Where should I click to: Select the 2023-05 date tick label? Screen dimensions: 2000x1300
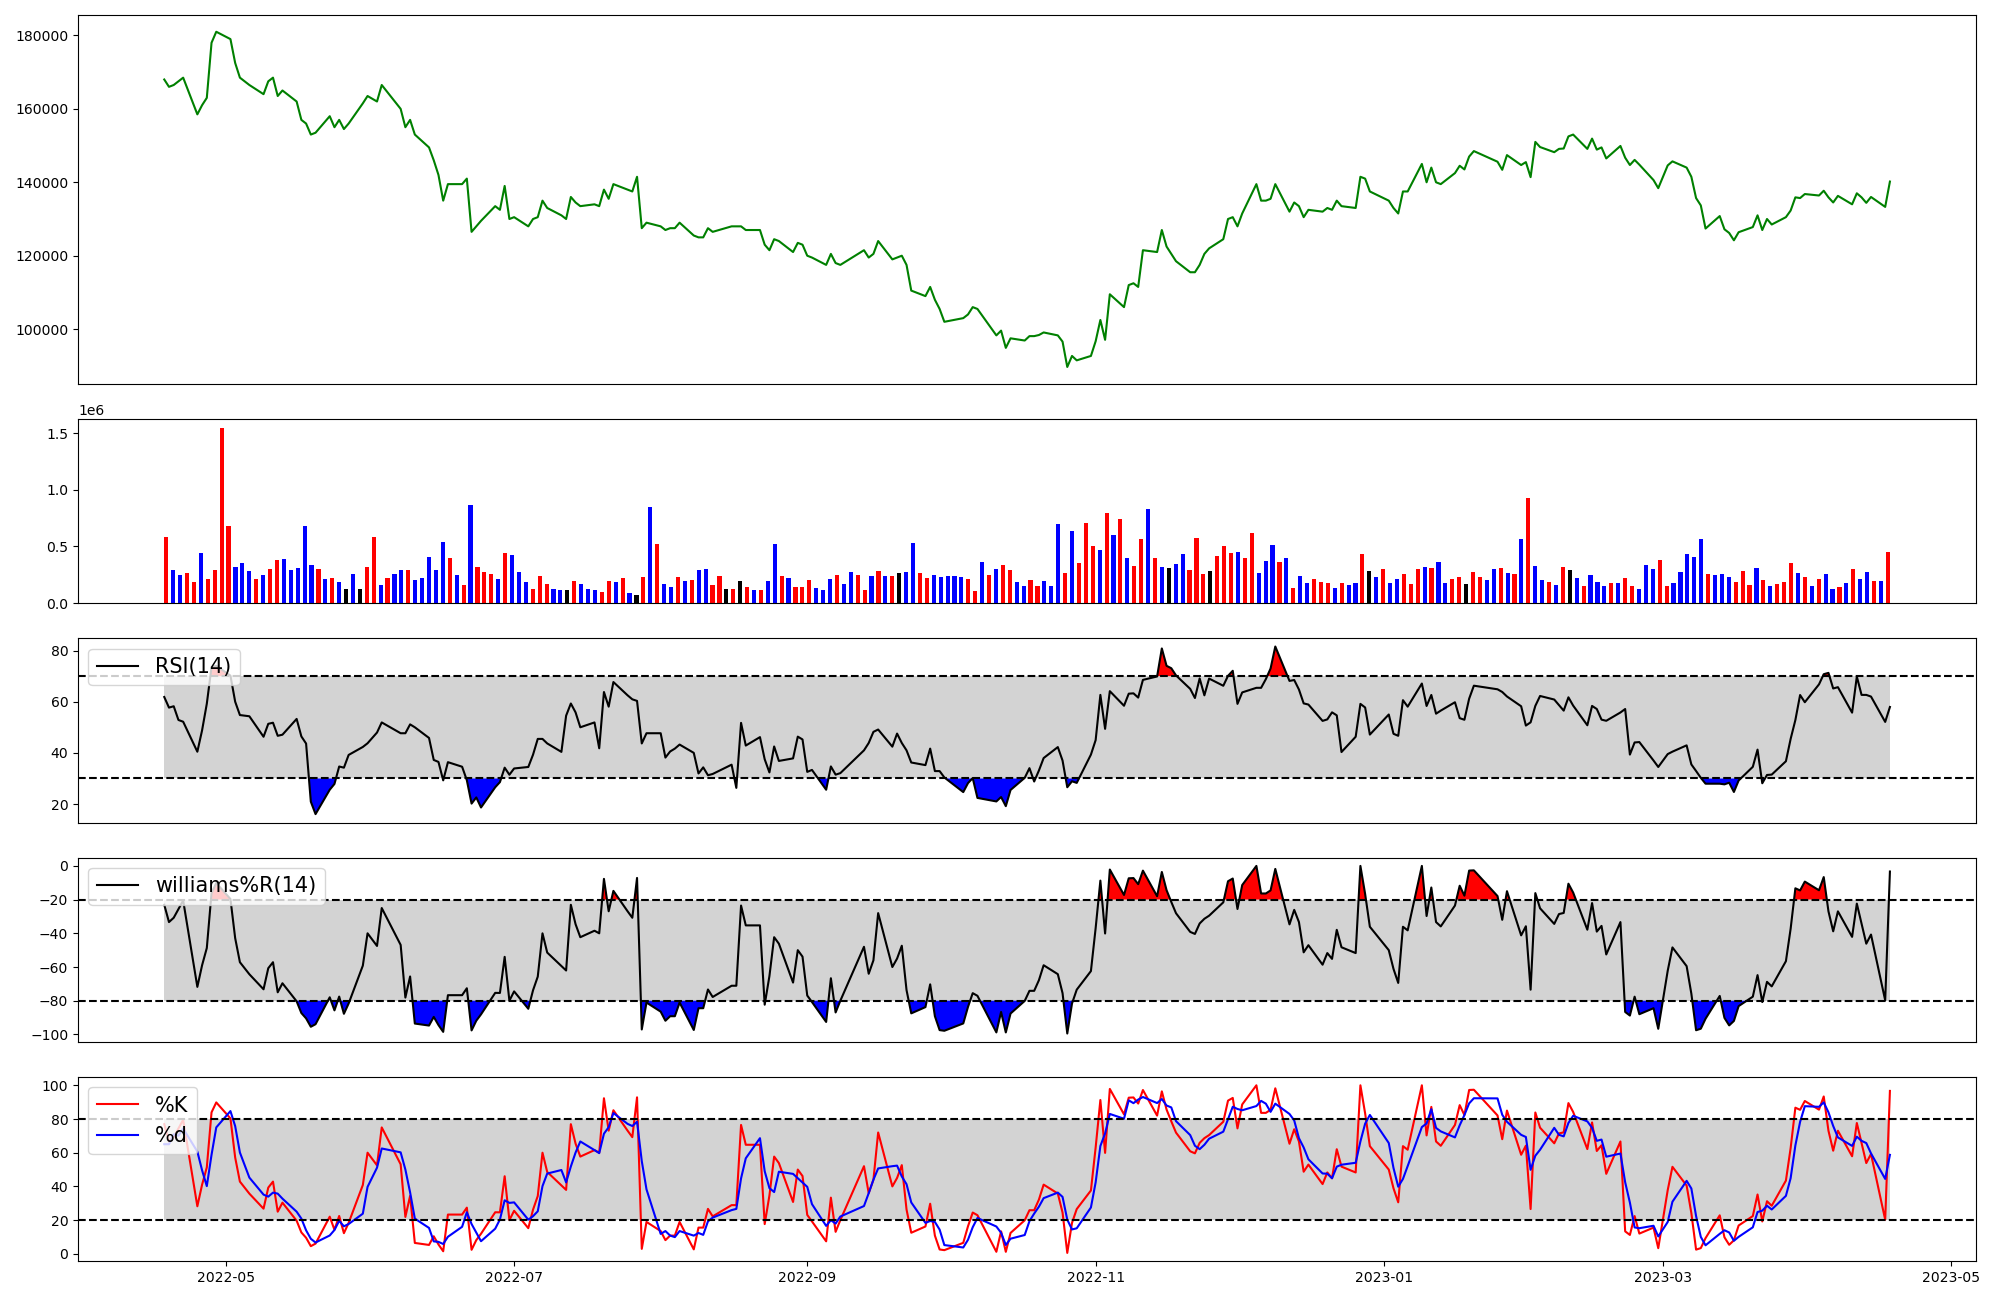tap(1951, 1277)
